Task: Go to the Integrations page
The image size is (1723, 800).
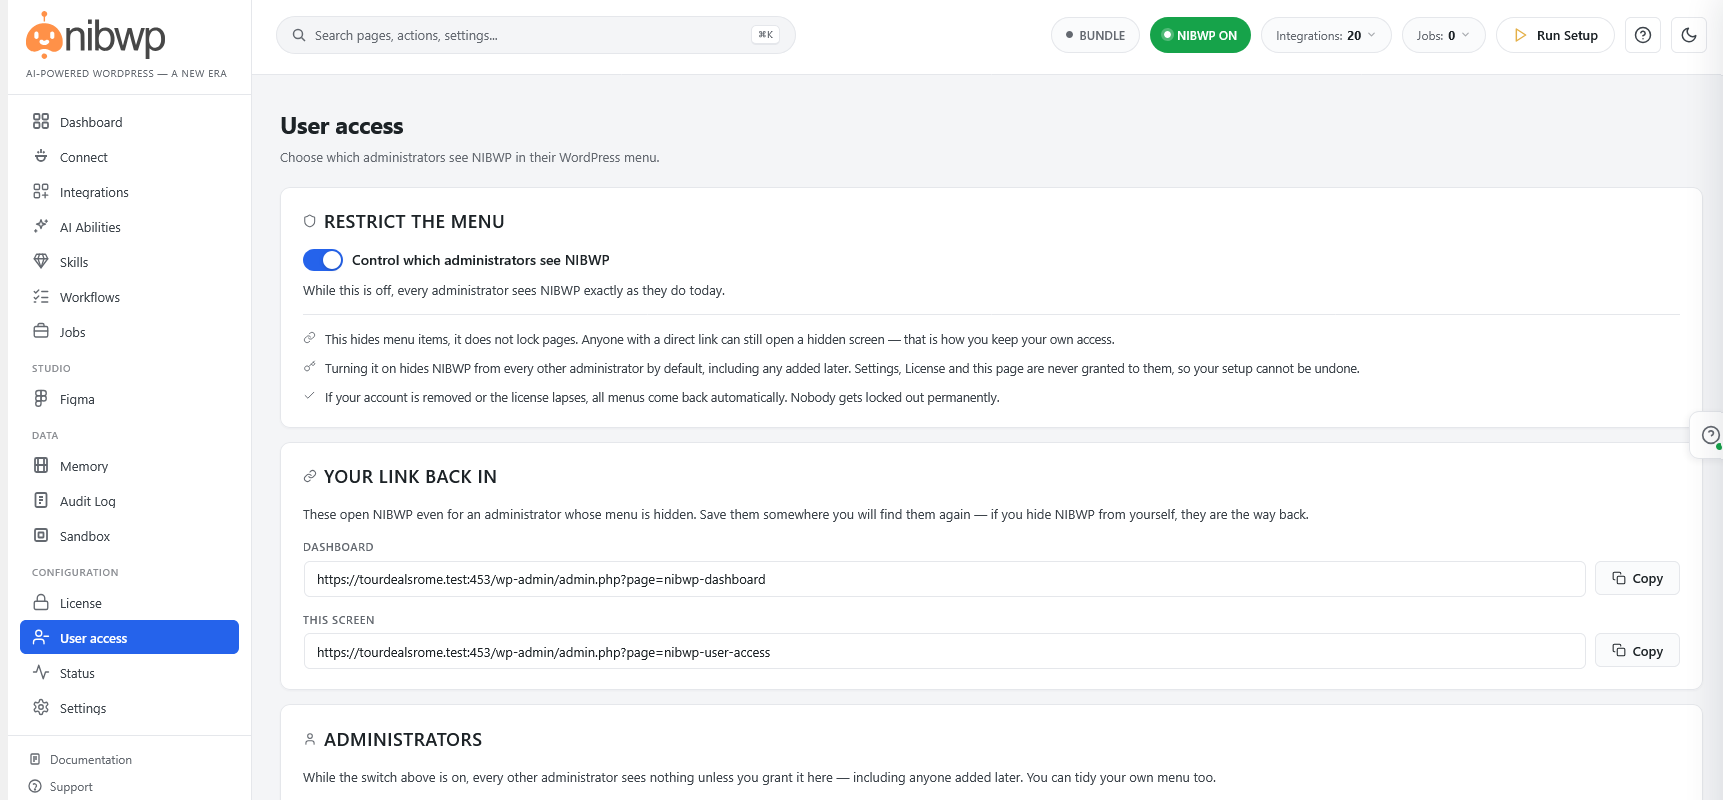Action: tap(129, 192)
